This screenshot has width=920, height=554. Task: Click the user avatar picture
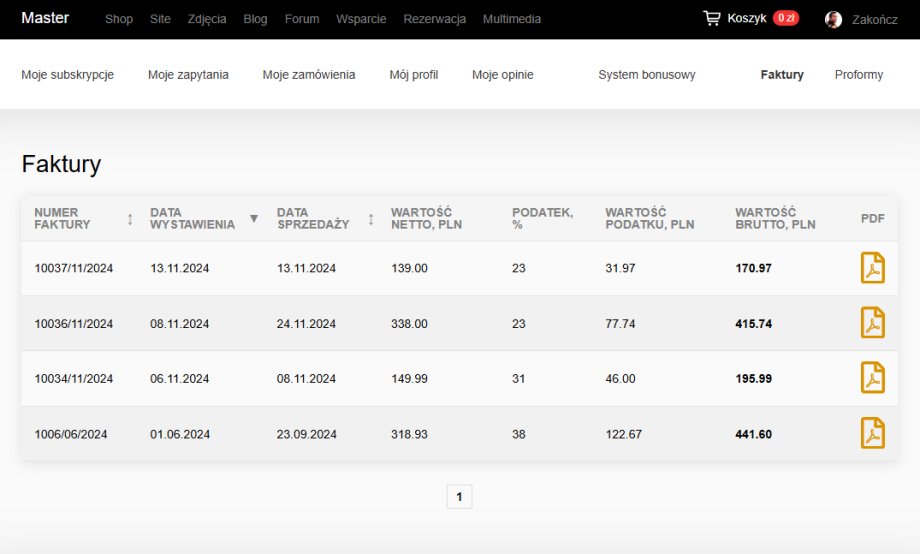pyautogui.click(x=833, y=19)
